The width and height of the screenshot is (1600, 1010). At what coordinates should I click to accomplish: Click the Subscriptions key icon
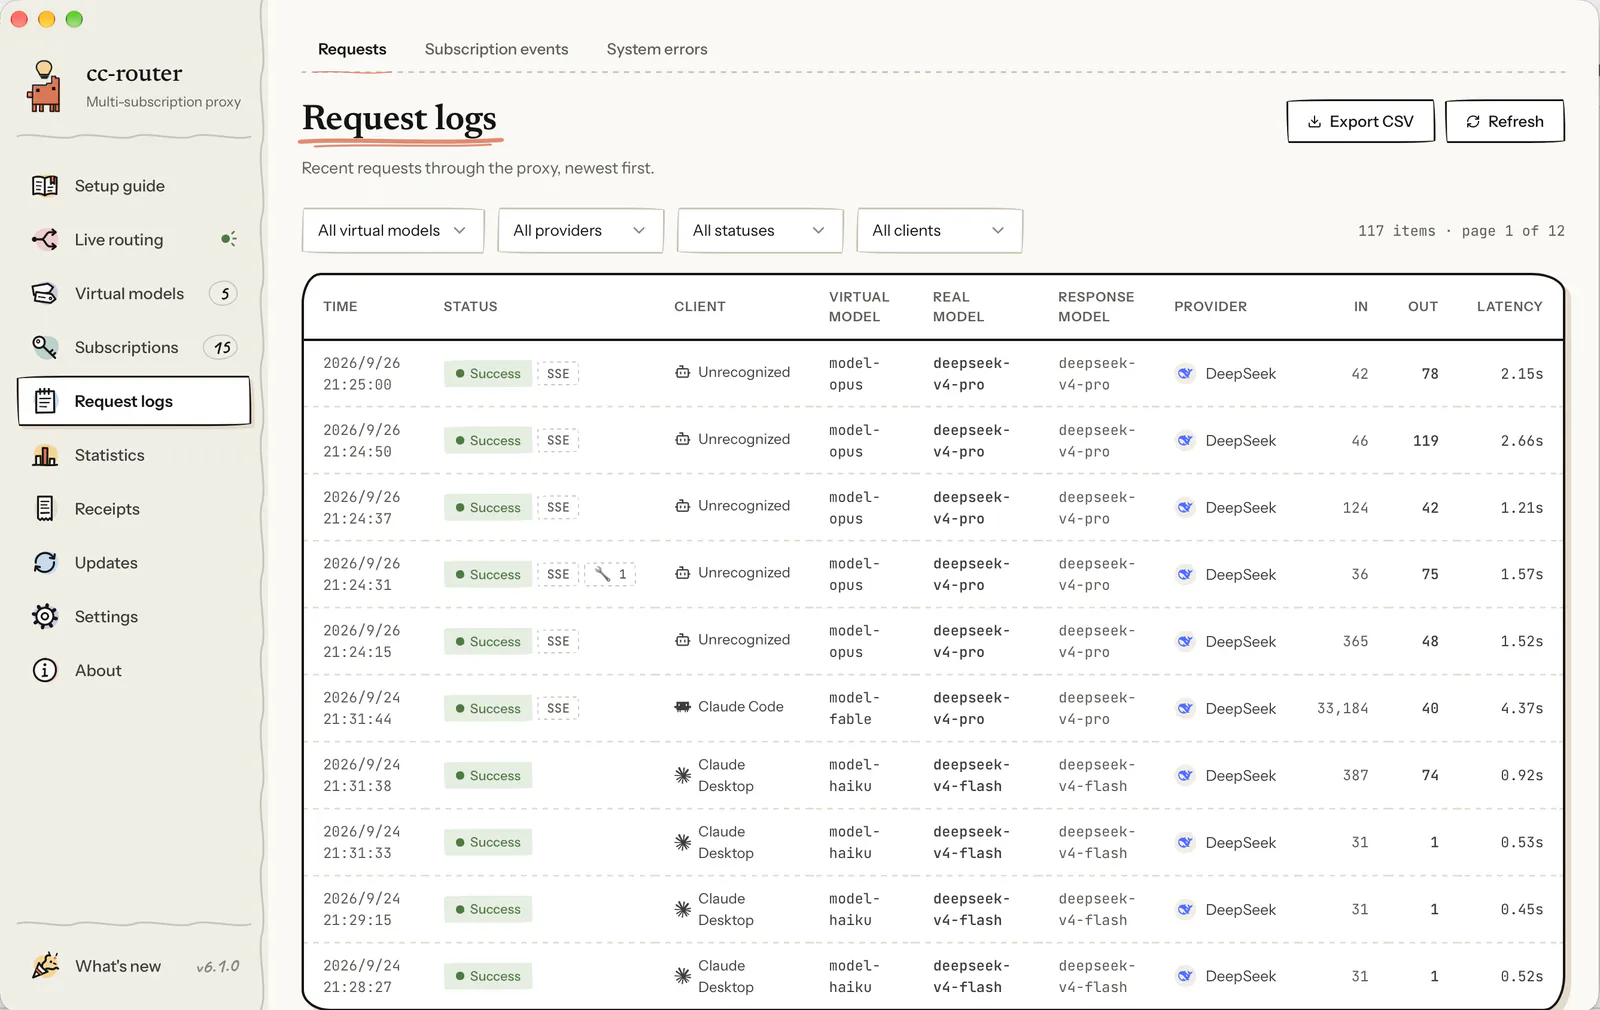45,347
